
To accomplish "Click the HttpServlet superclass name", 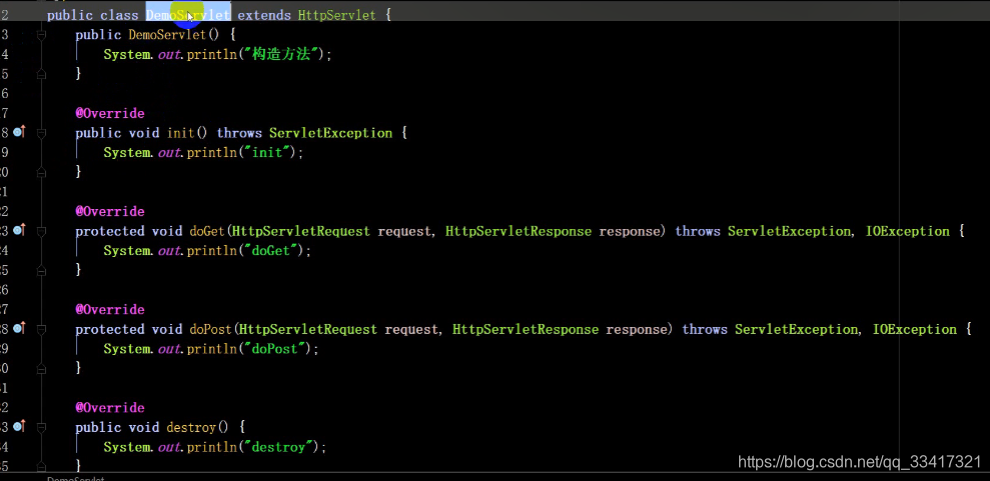I will [337, 15].
